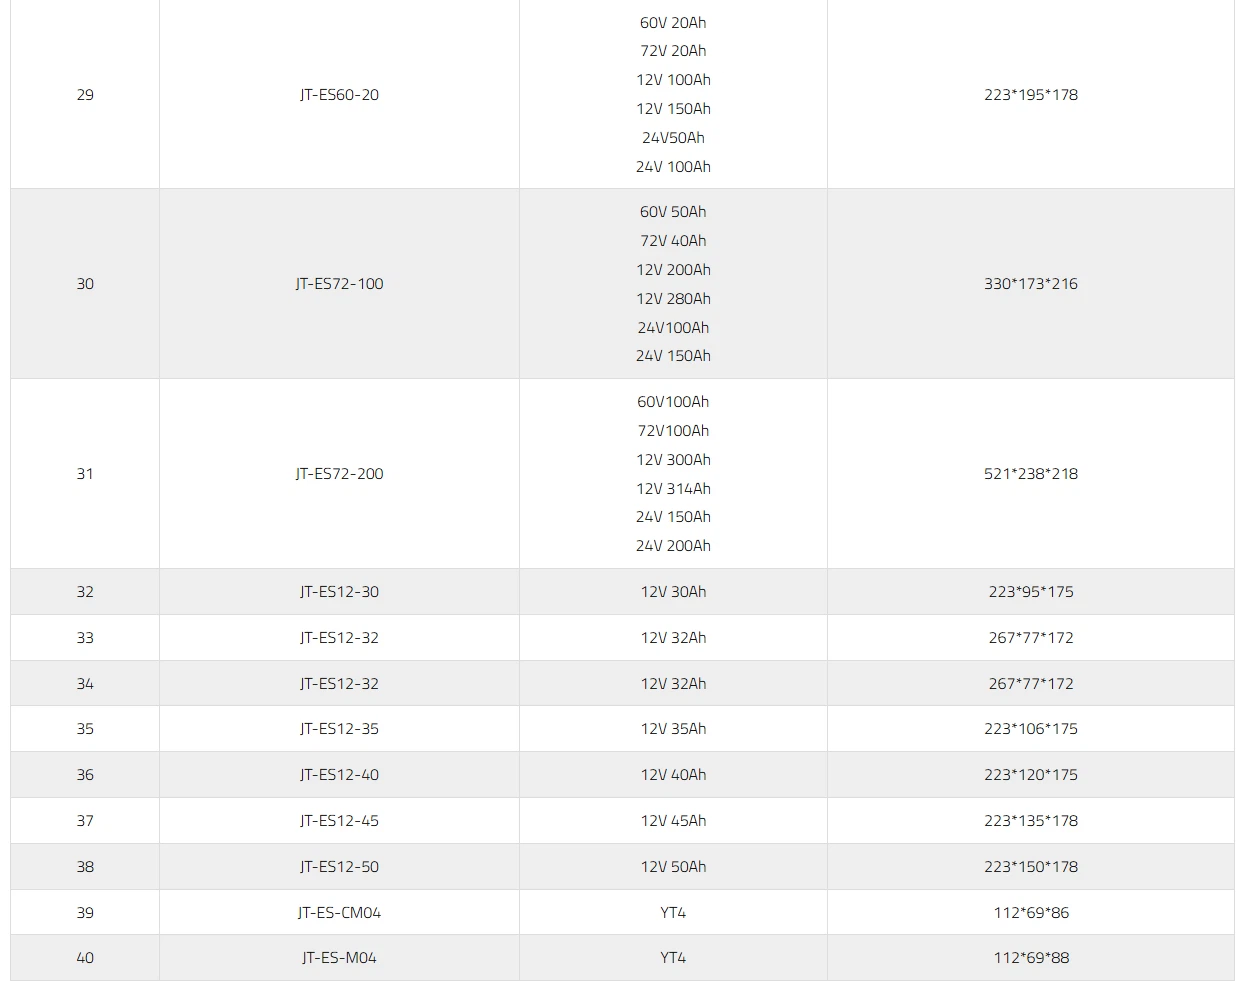This screenshot has width=1247, height=981.
Task: Click the JT-ES72-200 model cell
Action: pos(339,474)
